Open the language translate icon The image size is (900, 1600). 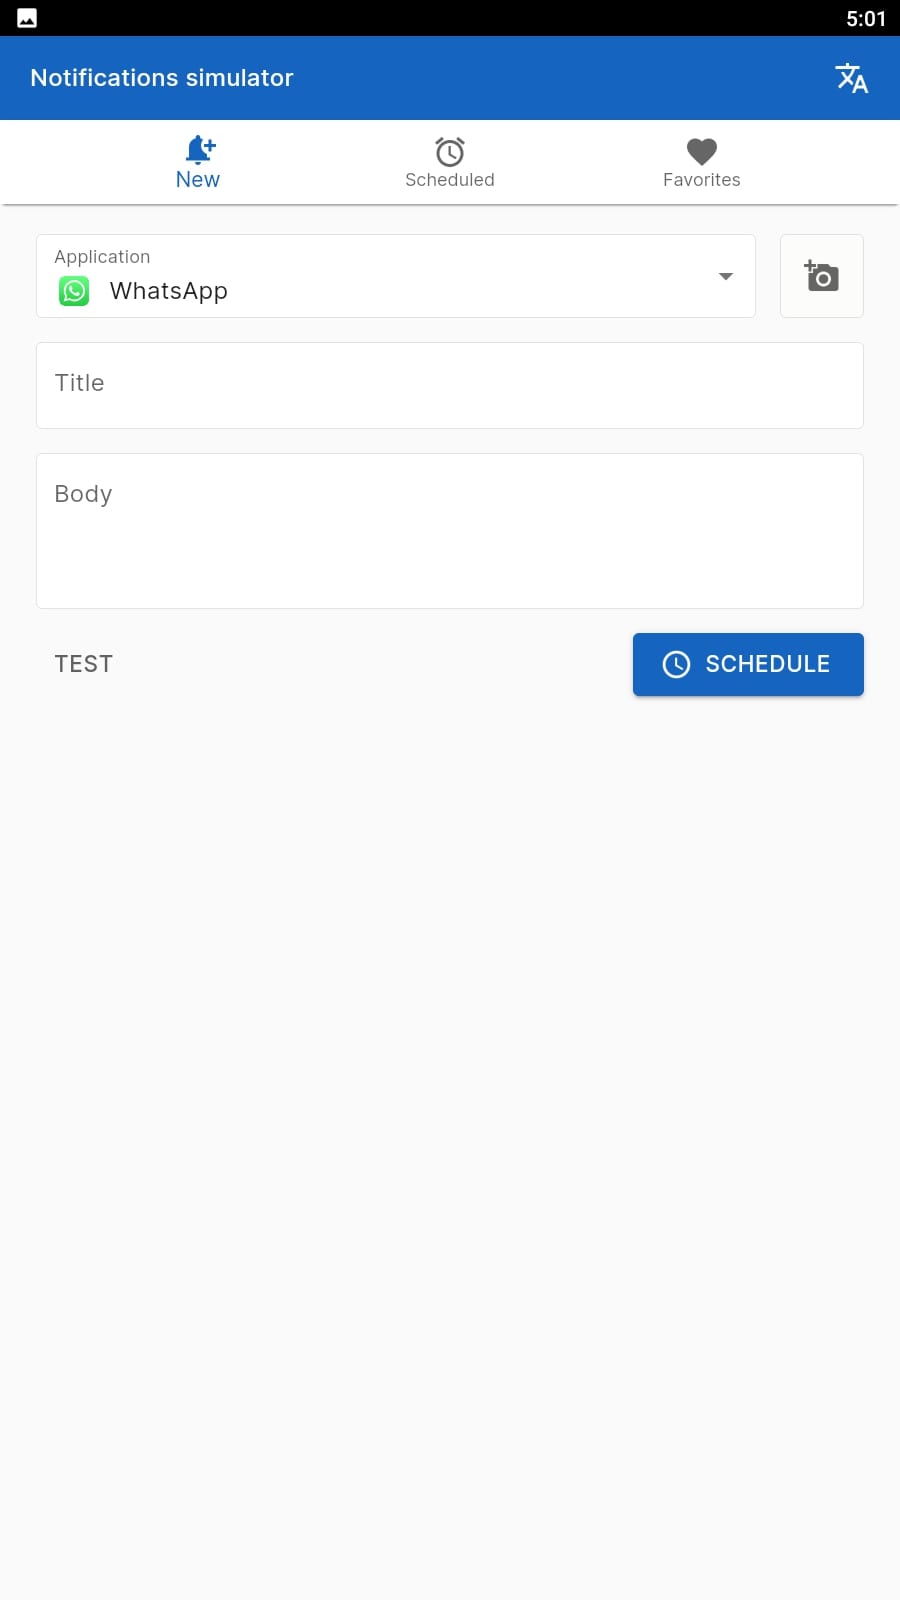851,78
